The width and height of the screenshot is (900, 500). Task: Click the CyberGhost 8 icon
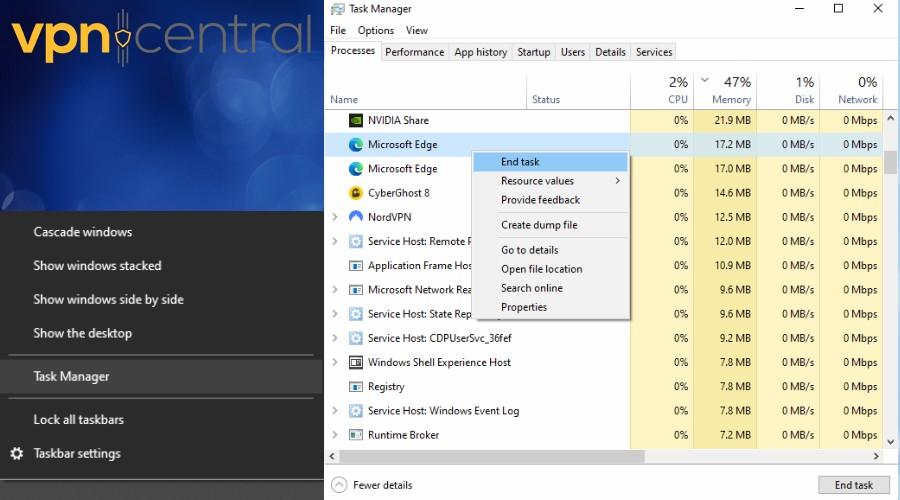click(x=356, y=193)
